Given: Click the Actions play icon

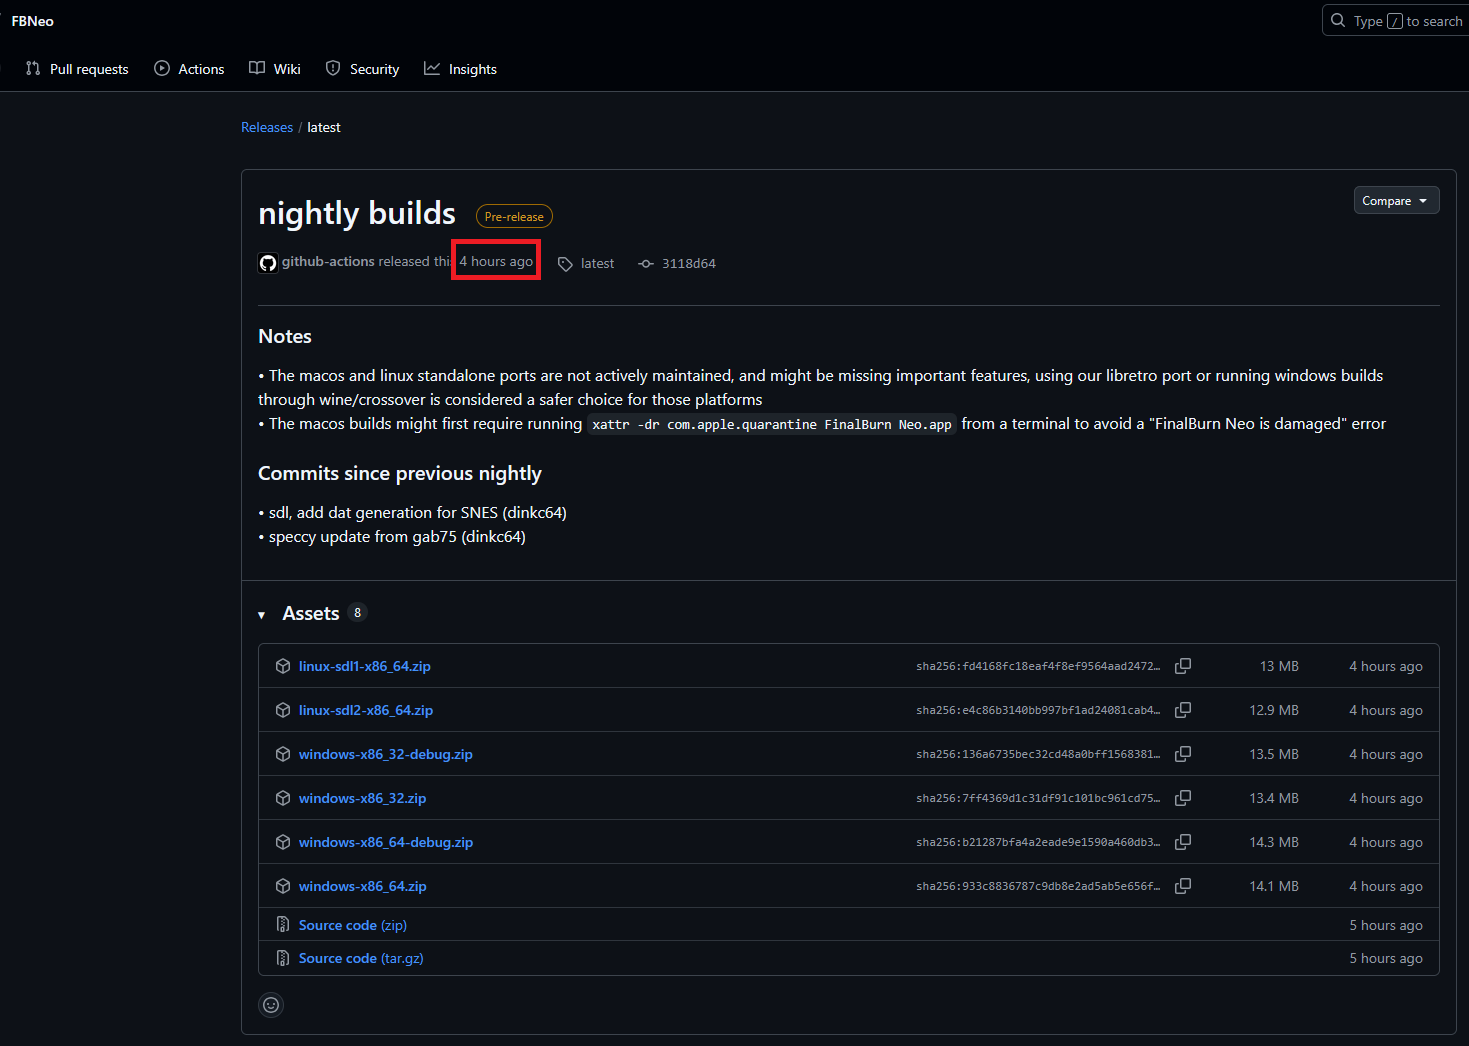Looking at the screenshot, I should pos(162,68).
